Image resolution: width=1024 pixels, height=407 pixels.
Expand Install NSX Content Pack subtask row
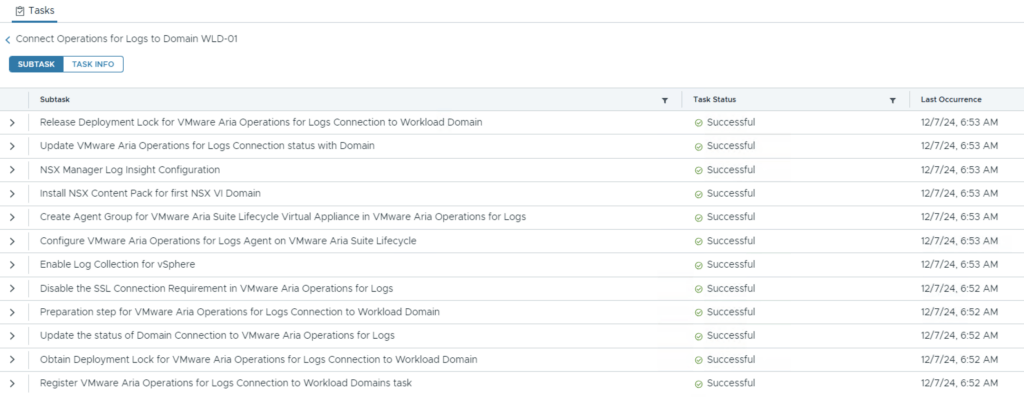12,193
